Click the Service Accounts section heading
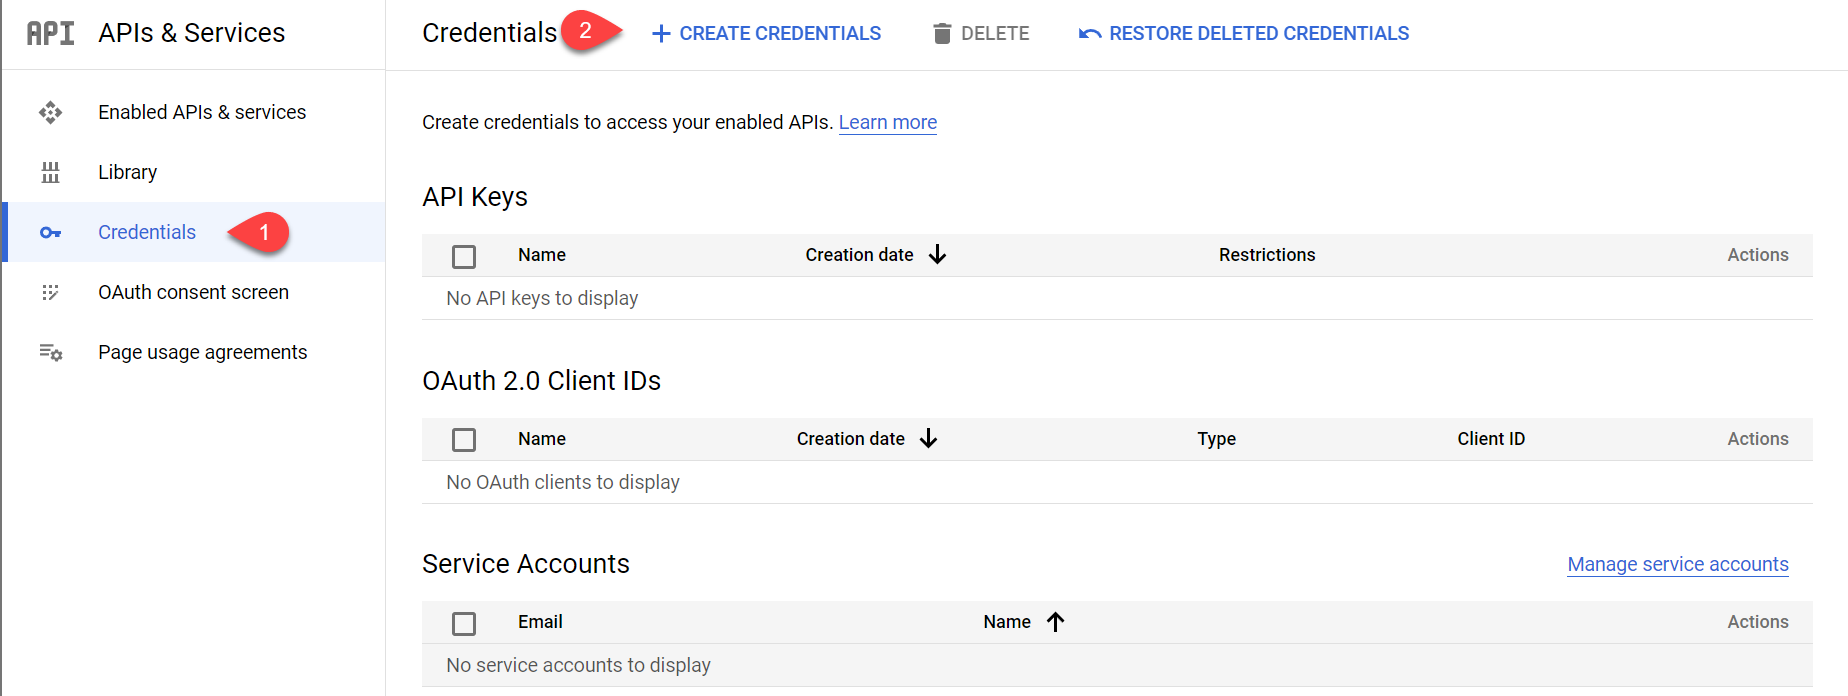The image size is (1848, 696). (x=526, y=564)
